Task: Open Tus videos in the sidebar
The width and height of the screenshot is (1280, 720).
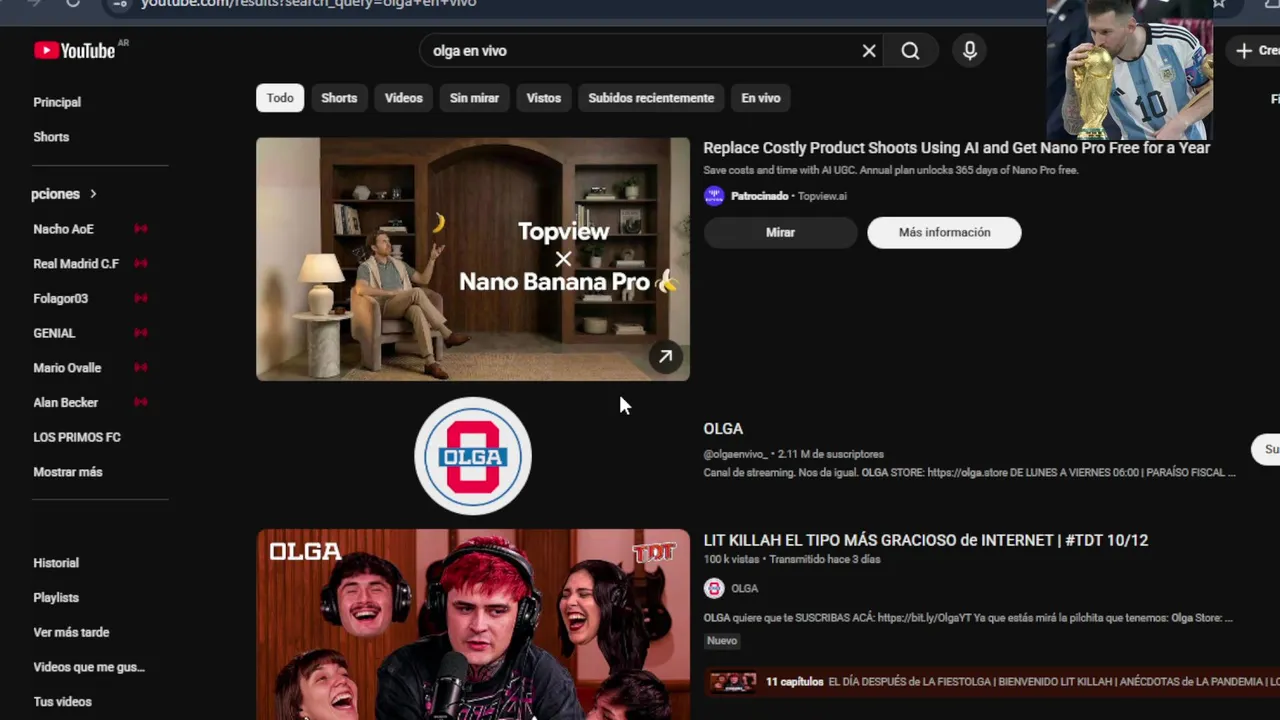Action: [x=62, y=702]
